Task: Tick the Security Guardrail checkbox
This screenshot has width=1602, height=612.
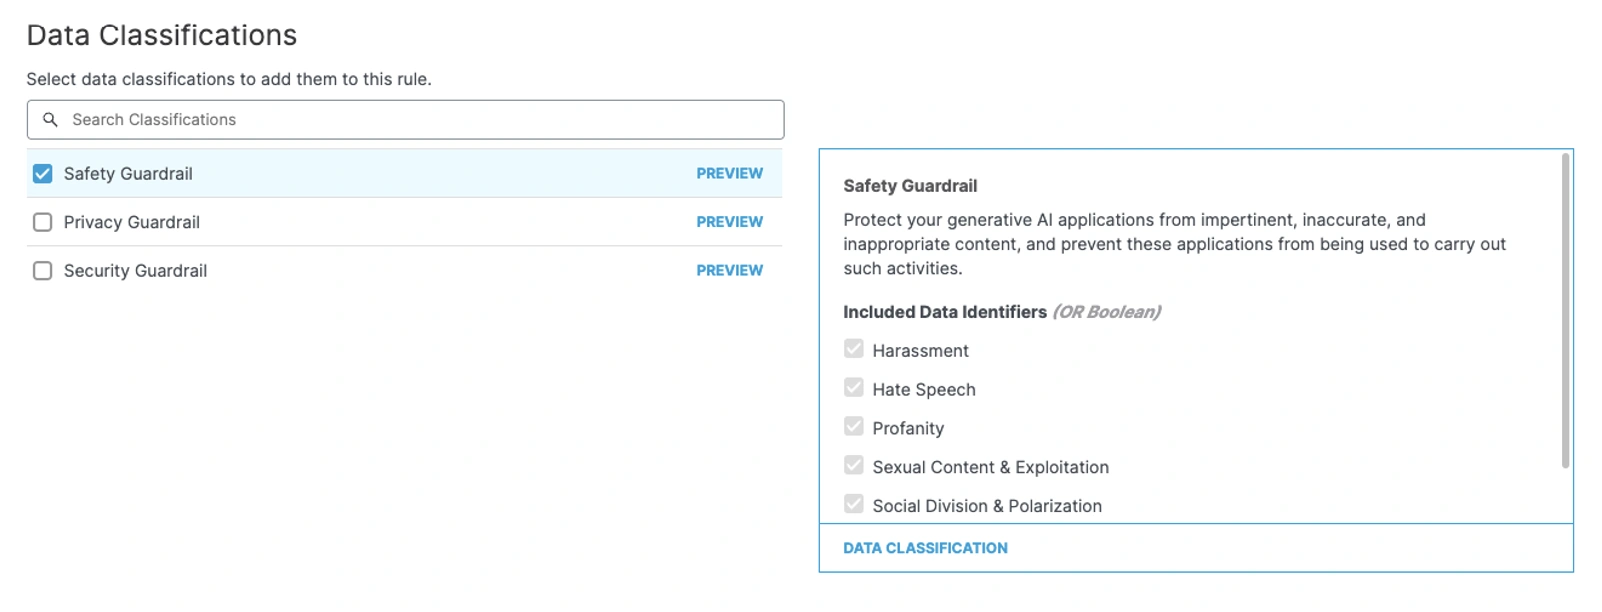Action: pyautogui.click(x=42, y=271)
